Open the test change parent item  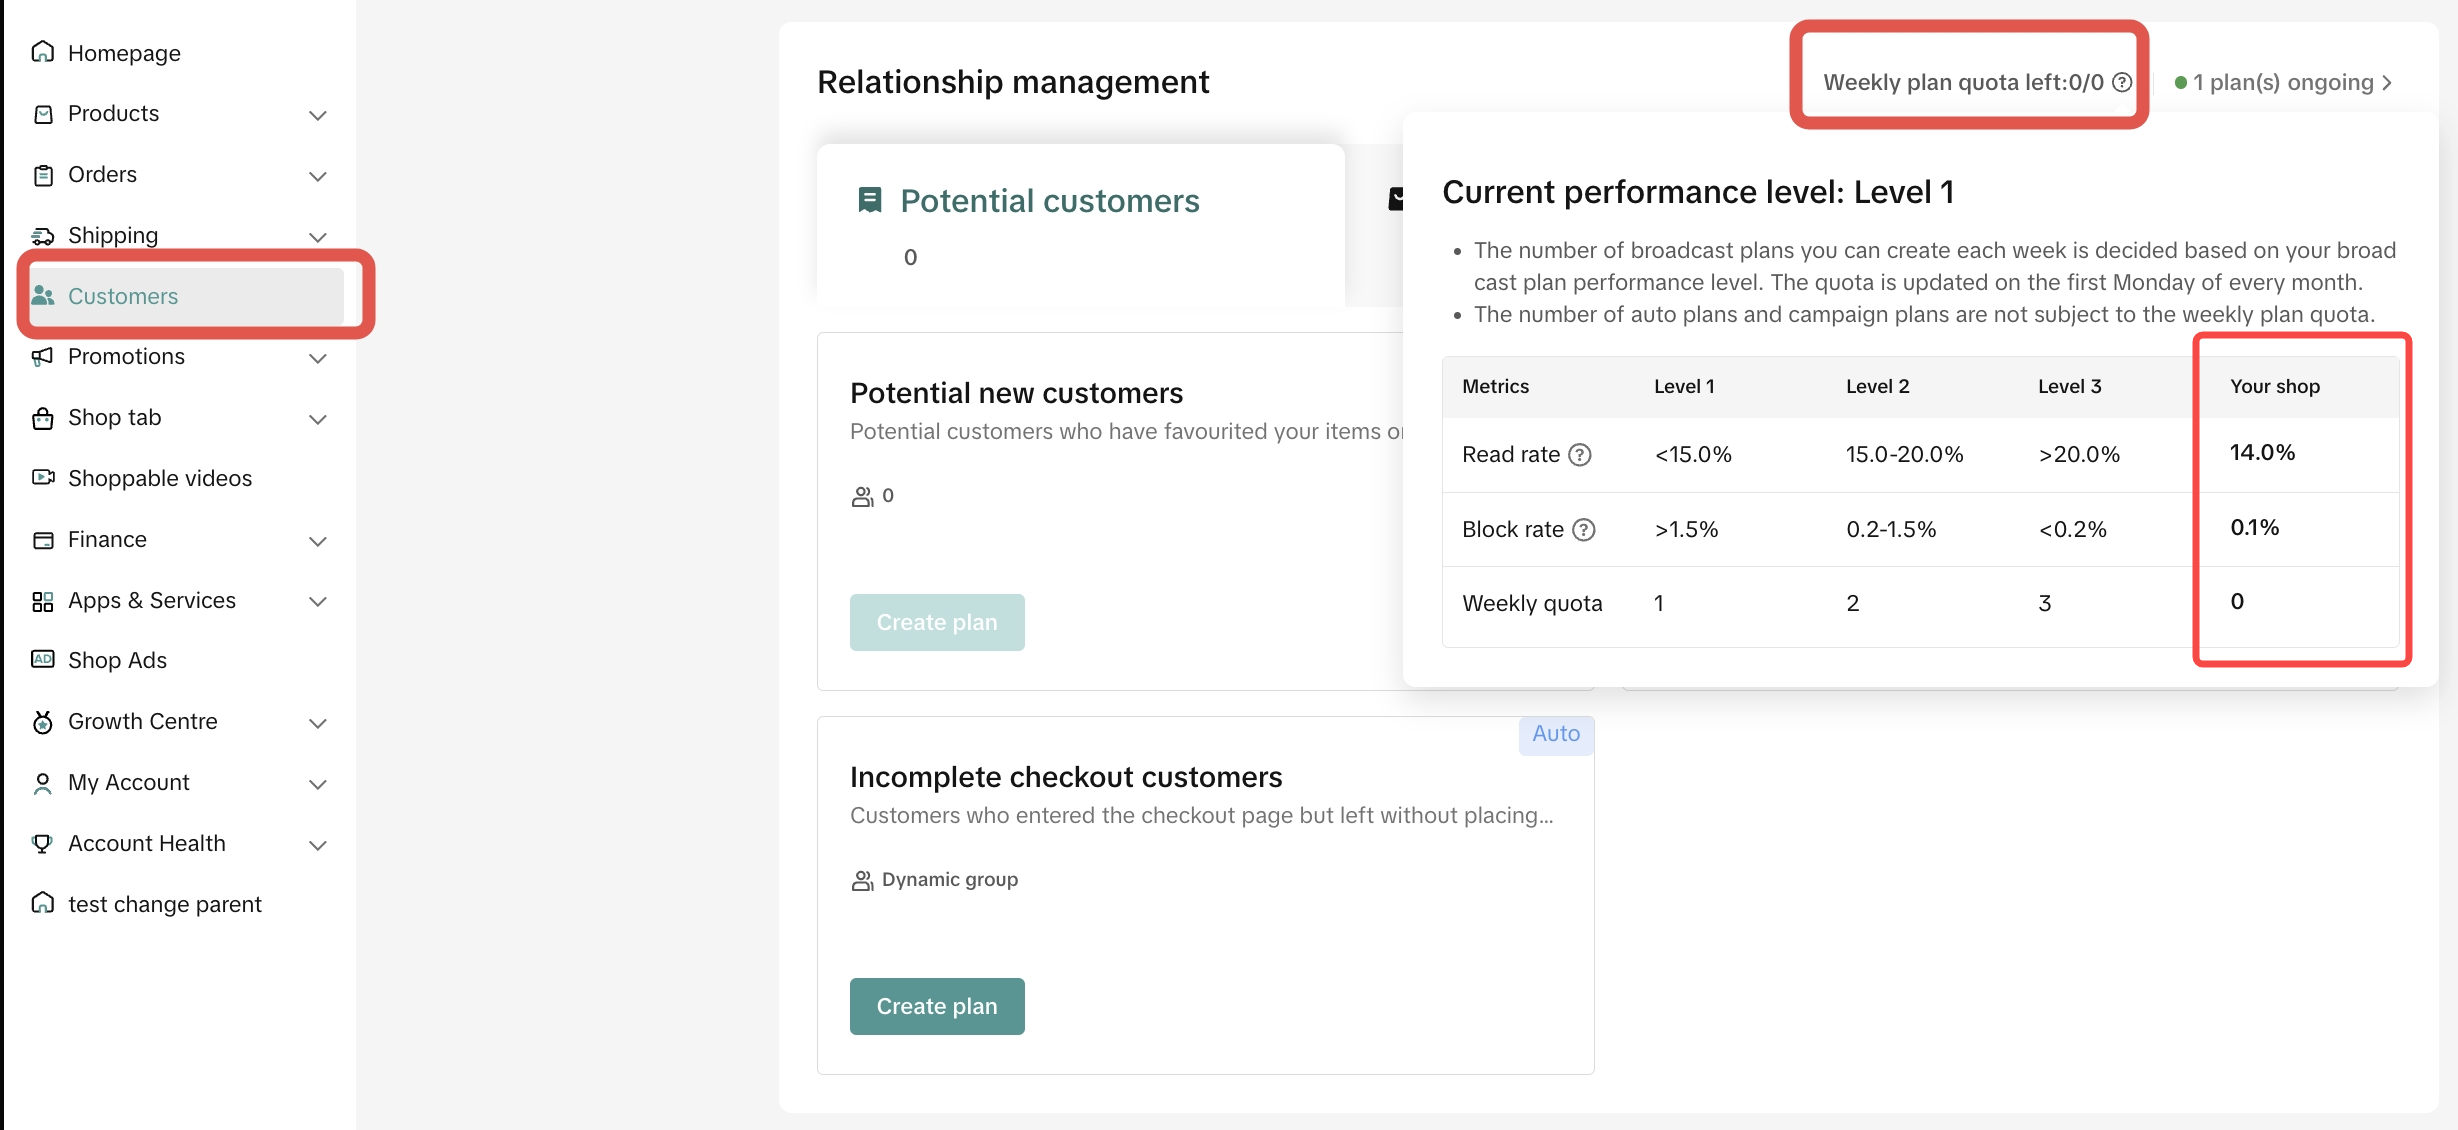click(164, 904)
